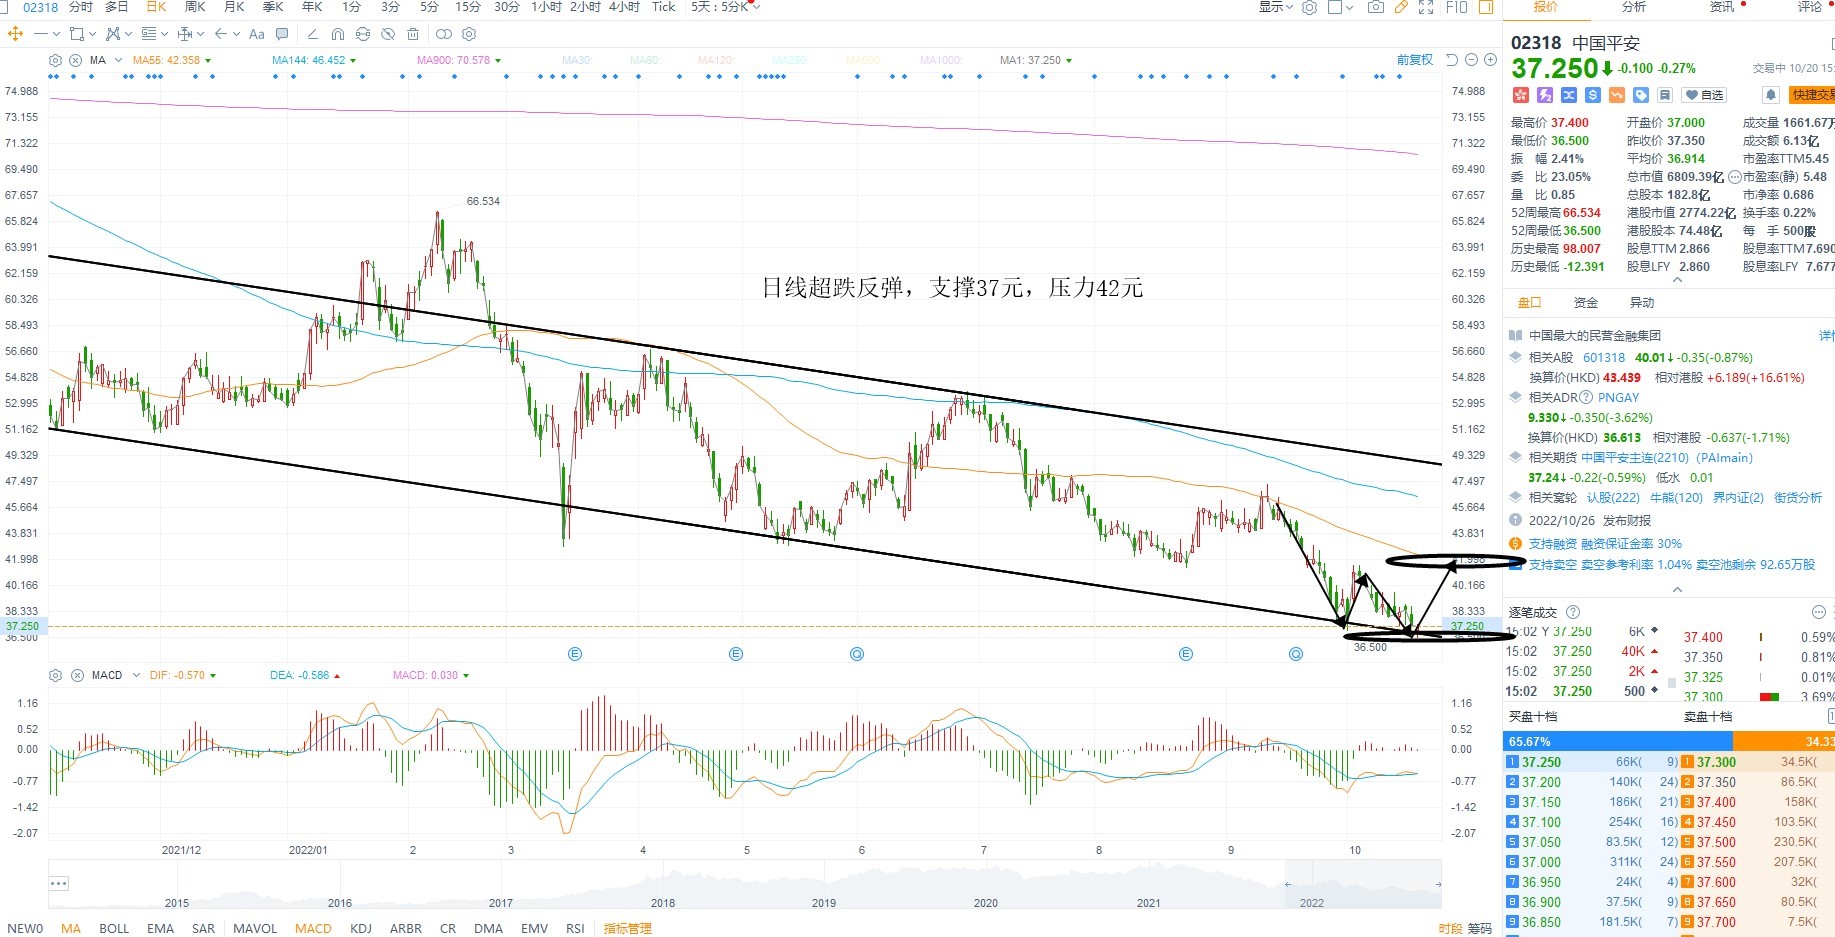Image resolution: width=1835 pixels, height=937 pixels.
Task: Hide all drawings with the eye-slash icon
Action: (387, 34)
